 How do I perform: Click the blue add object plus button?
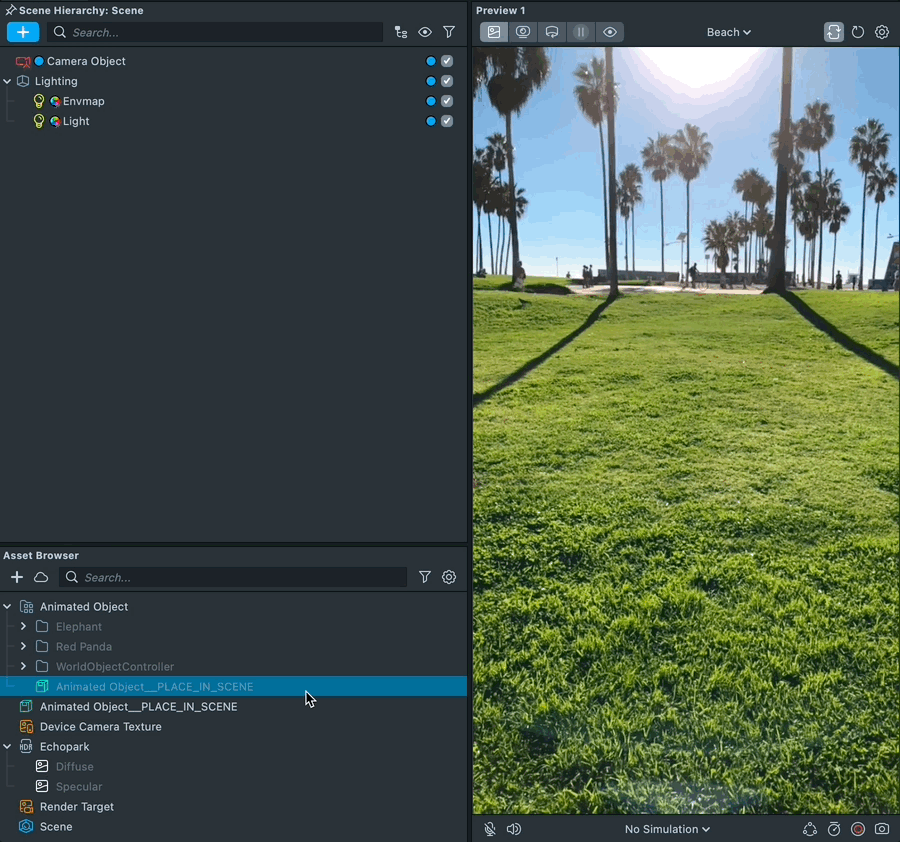(x=23, y=32)
